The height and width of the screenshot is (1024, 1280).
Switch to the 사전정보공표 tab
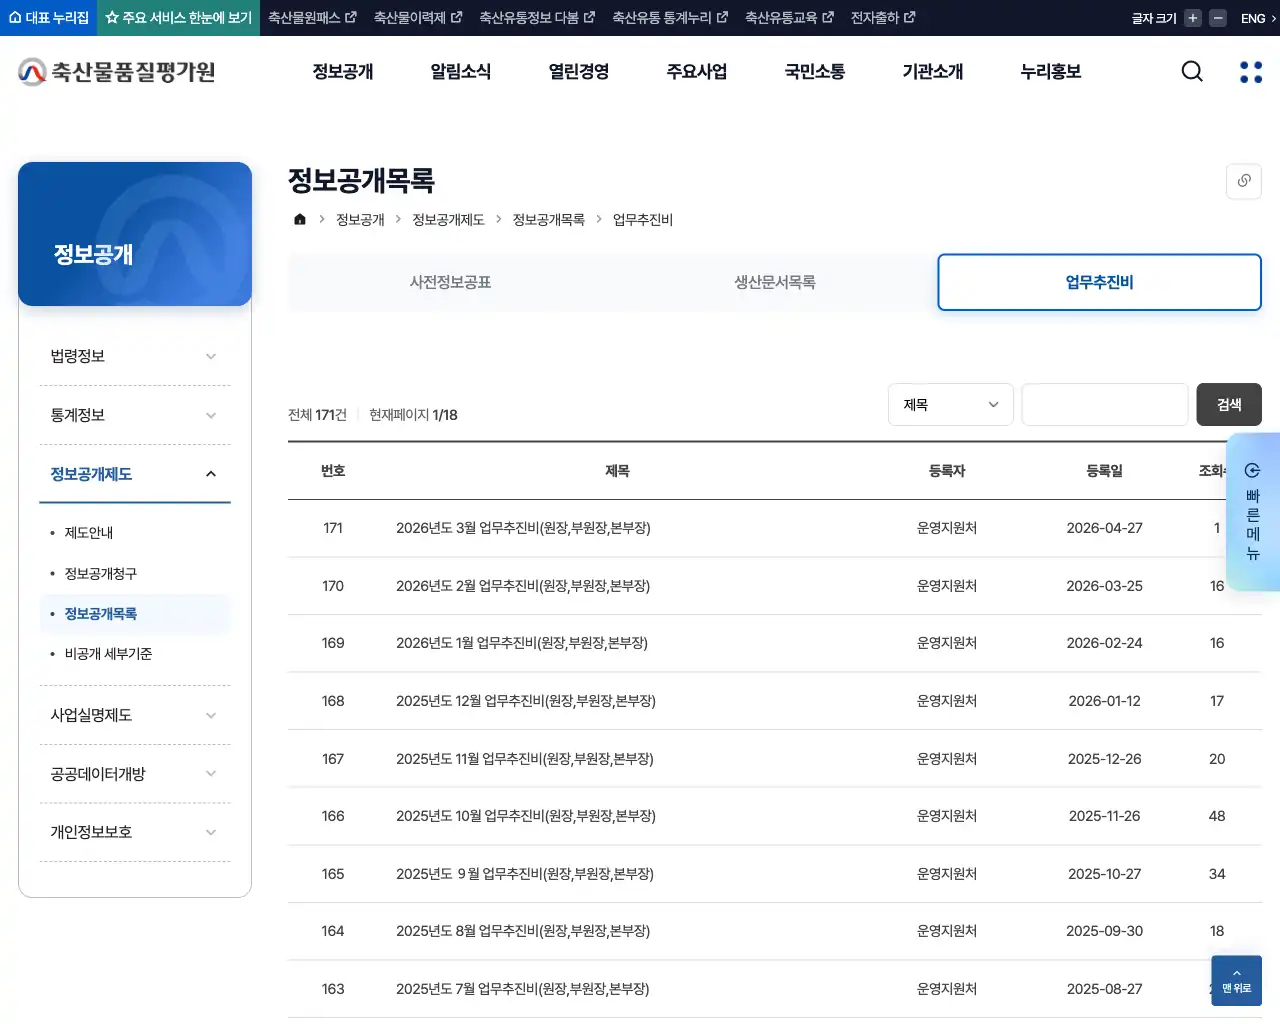(x=450, y=282)
